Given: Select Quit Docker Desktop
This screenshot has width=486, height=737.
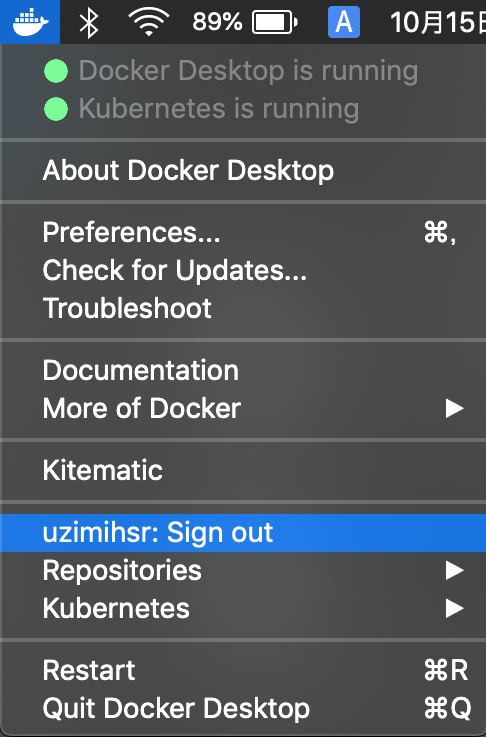Looking at the screenshot, I should pyautogui.click(x=243, y=708).
